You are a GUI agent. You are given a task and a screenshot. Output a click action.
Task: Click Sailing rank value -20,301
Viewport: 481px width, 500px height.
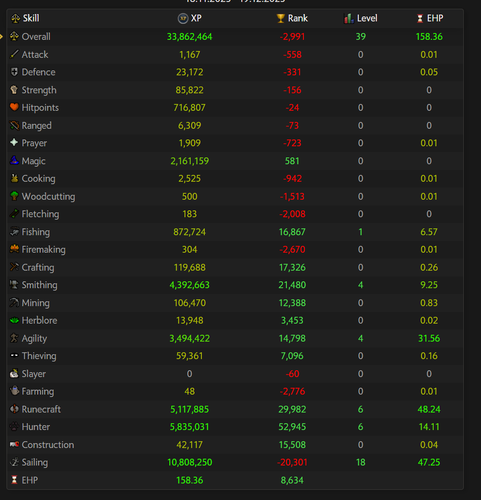[292, 462]
